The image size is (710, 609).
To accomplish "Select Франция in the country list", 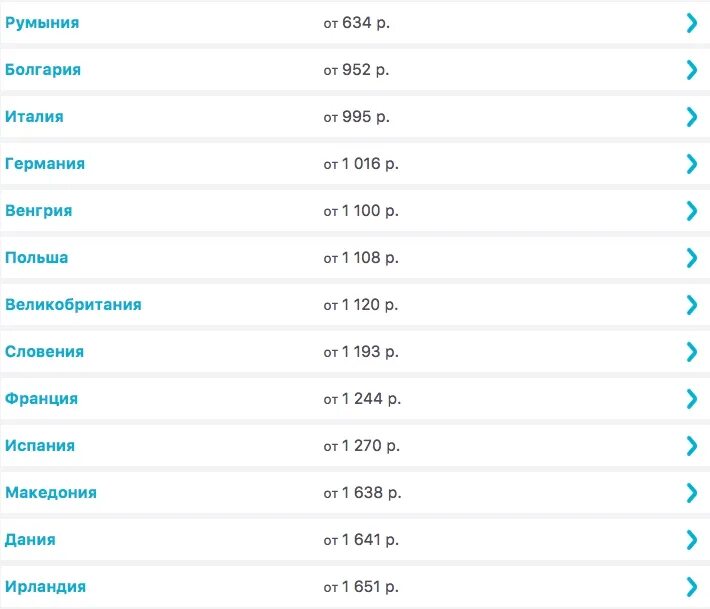I will pos(41,399).
